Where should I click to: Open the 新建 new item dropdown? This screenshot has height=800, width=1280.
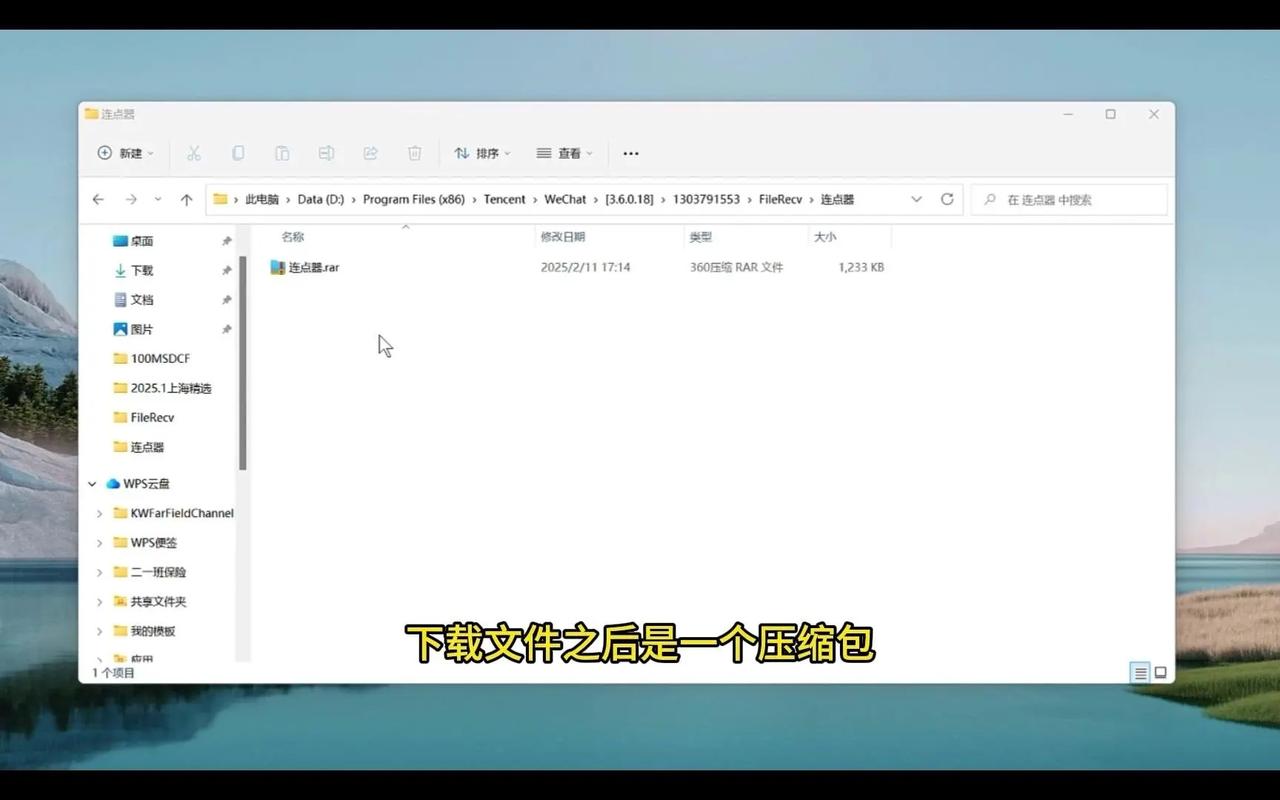pos(126,153)
